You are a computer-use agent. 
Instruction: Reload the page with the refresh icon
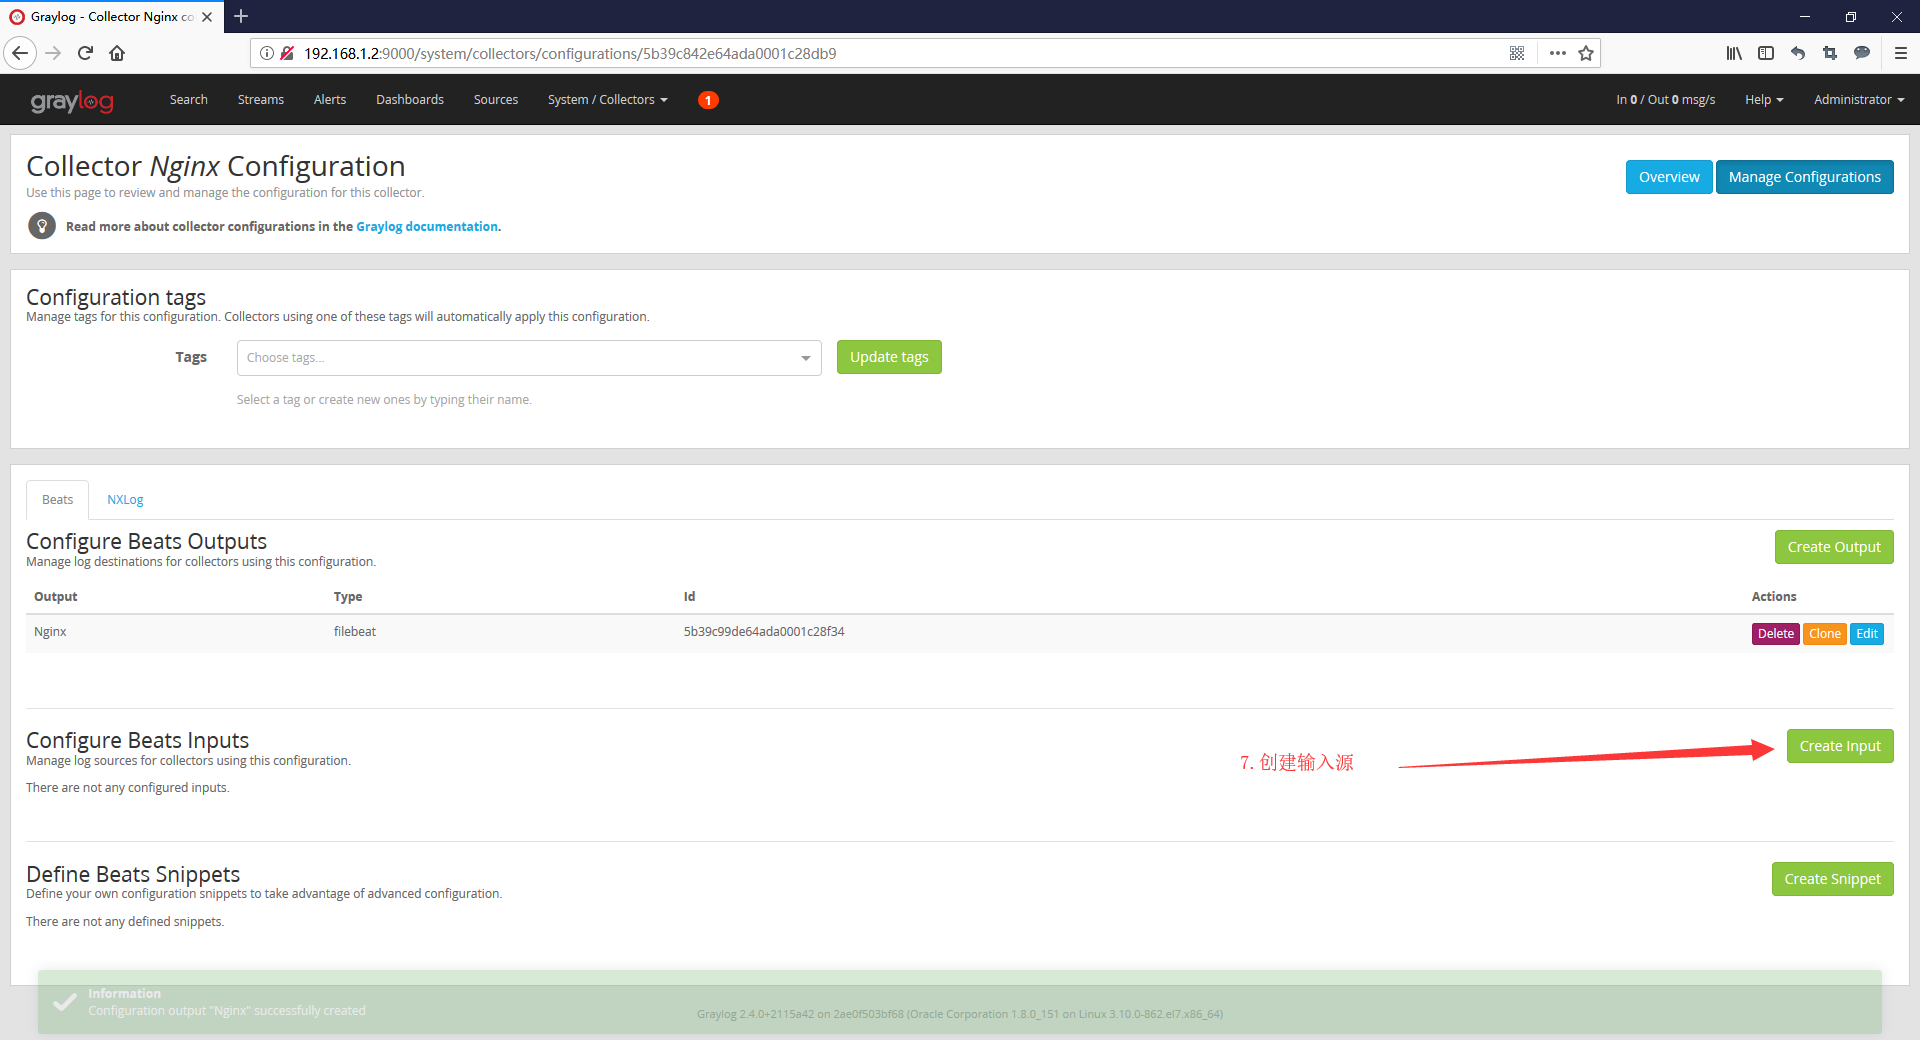coord(86,53)
